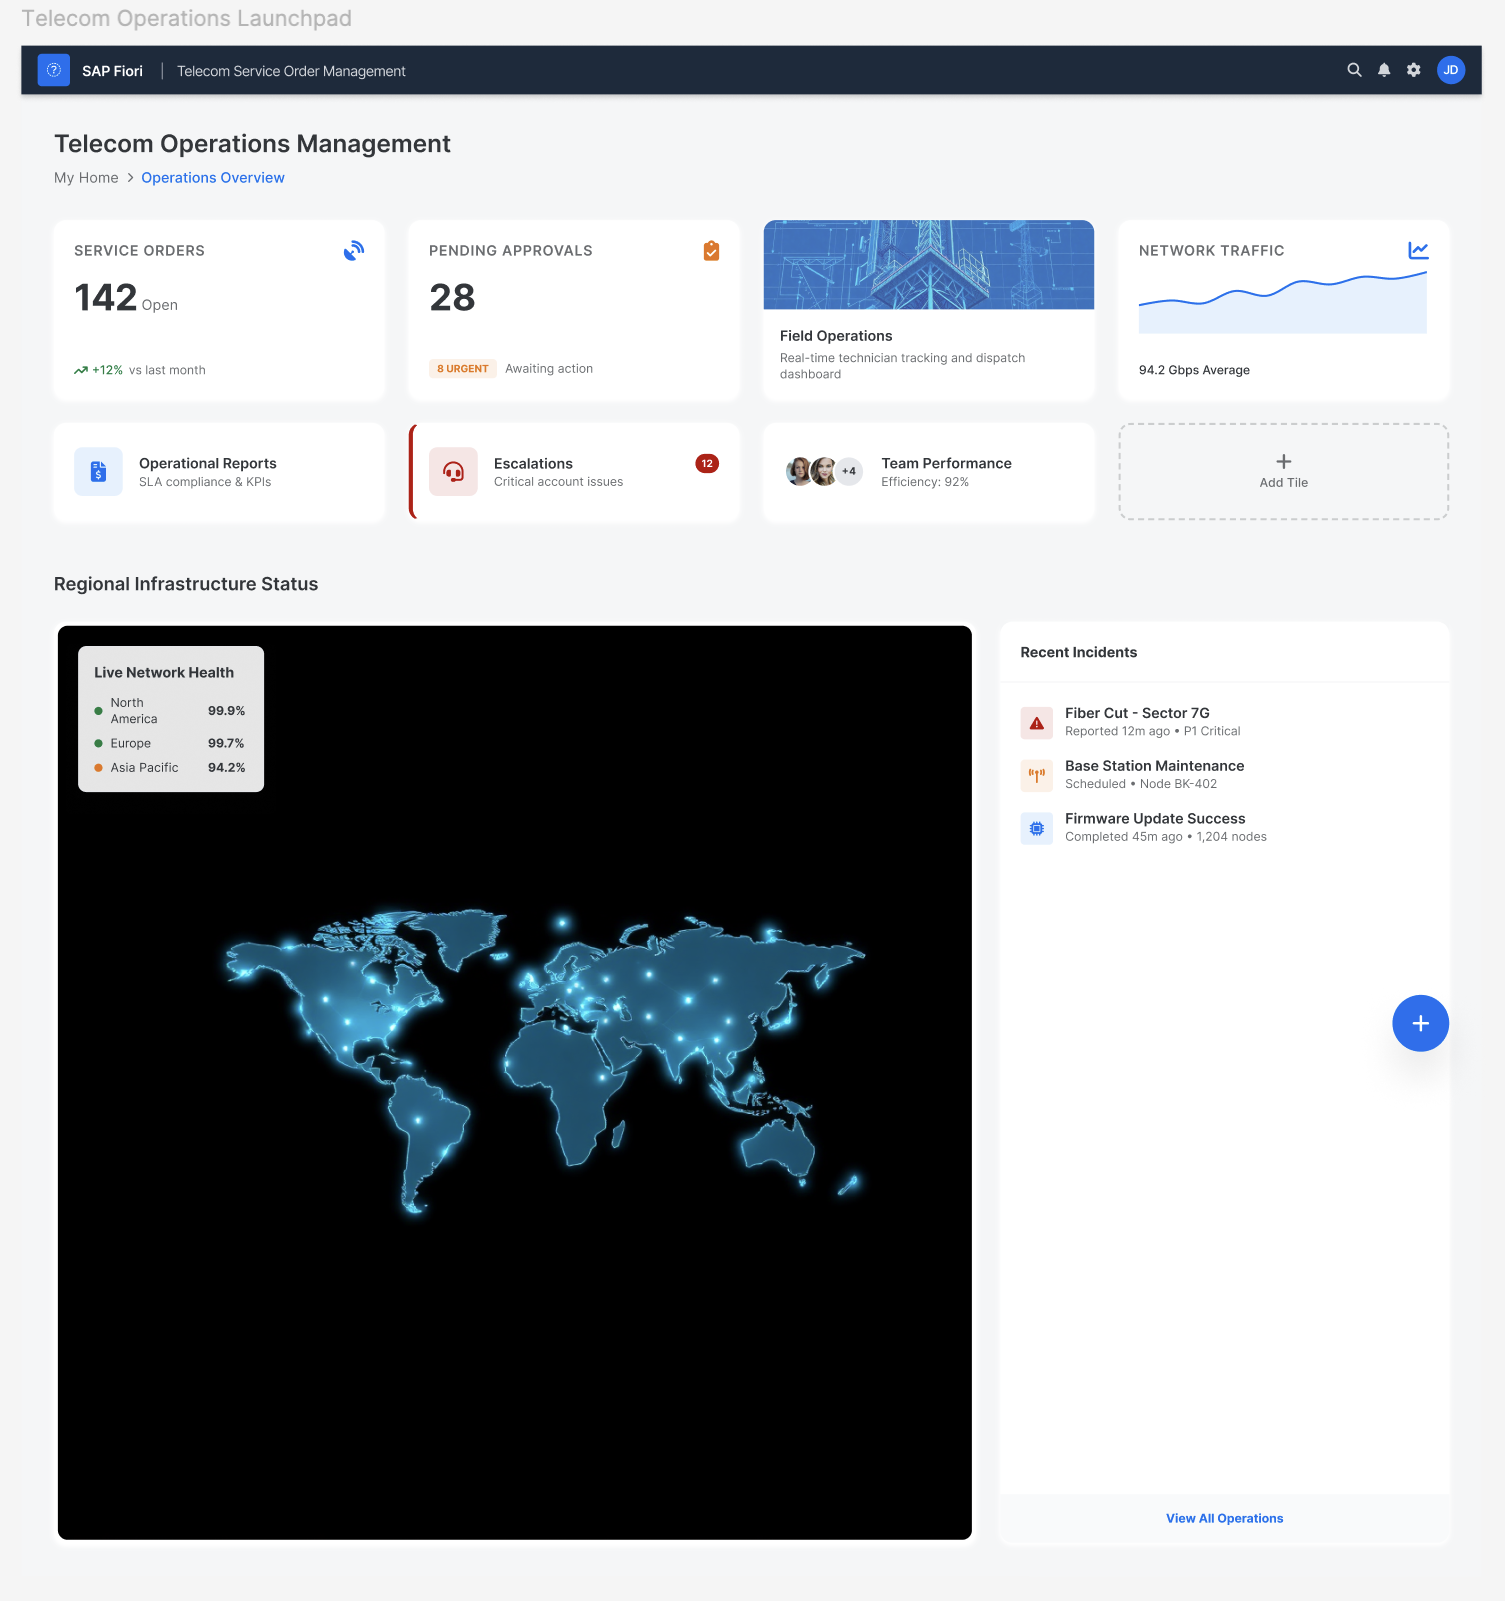The width and height of the screenshot is (1505, 1601).
Task: Click the 94.2 Gbps Average value
Action: point(1194,370)
